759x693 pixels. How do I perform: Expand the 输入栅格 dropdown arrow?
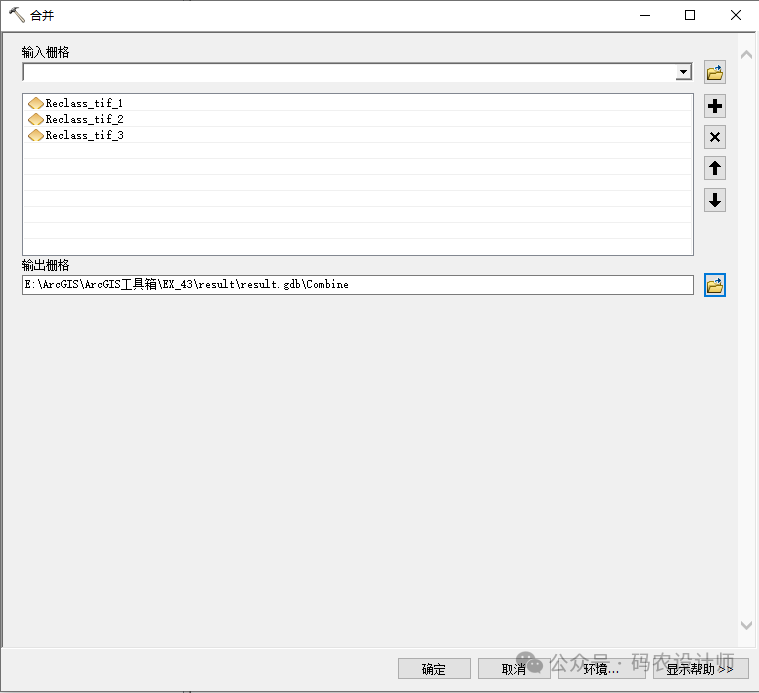[x=683, y=72]
